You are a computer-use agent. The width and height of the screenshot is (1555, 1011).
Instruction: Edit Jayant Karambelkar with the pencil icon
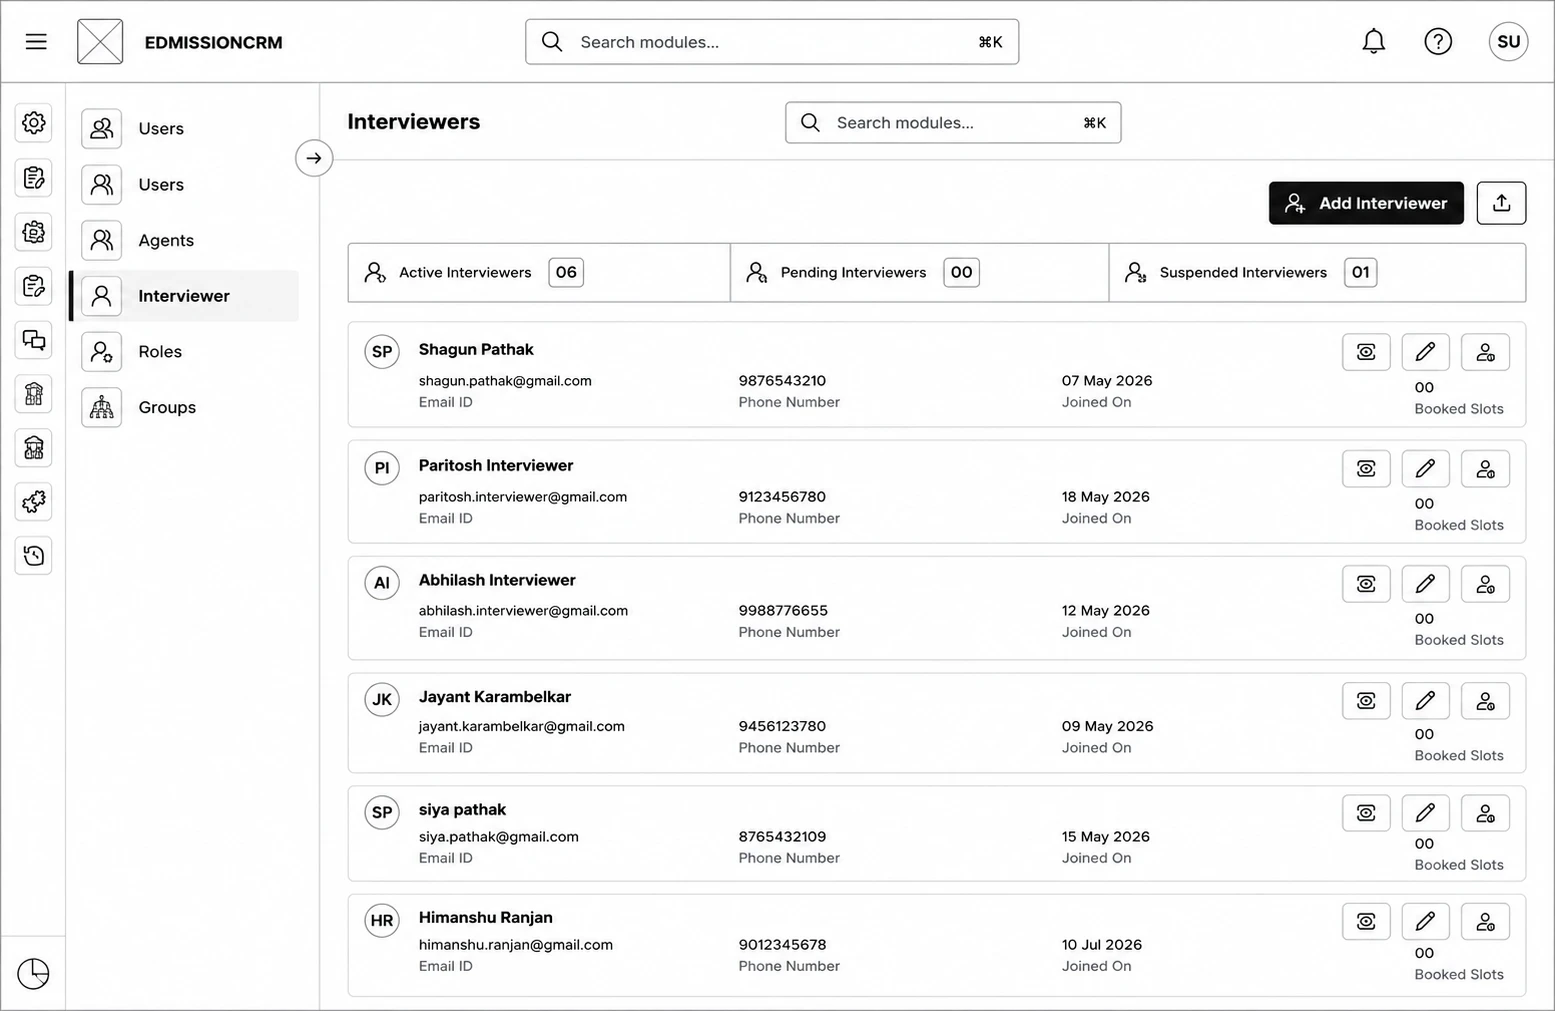click(1425, 701)
